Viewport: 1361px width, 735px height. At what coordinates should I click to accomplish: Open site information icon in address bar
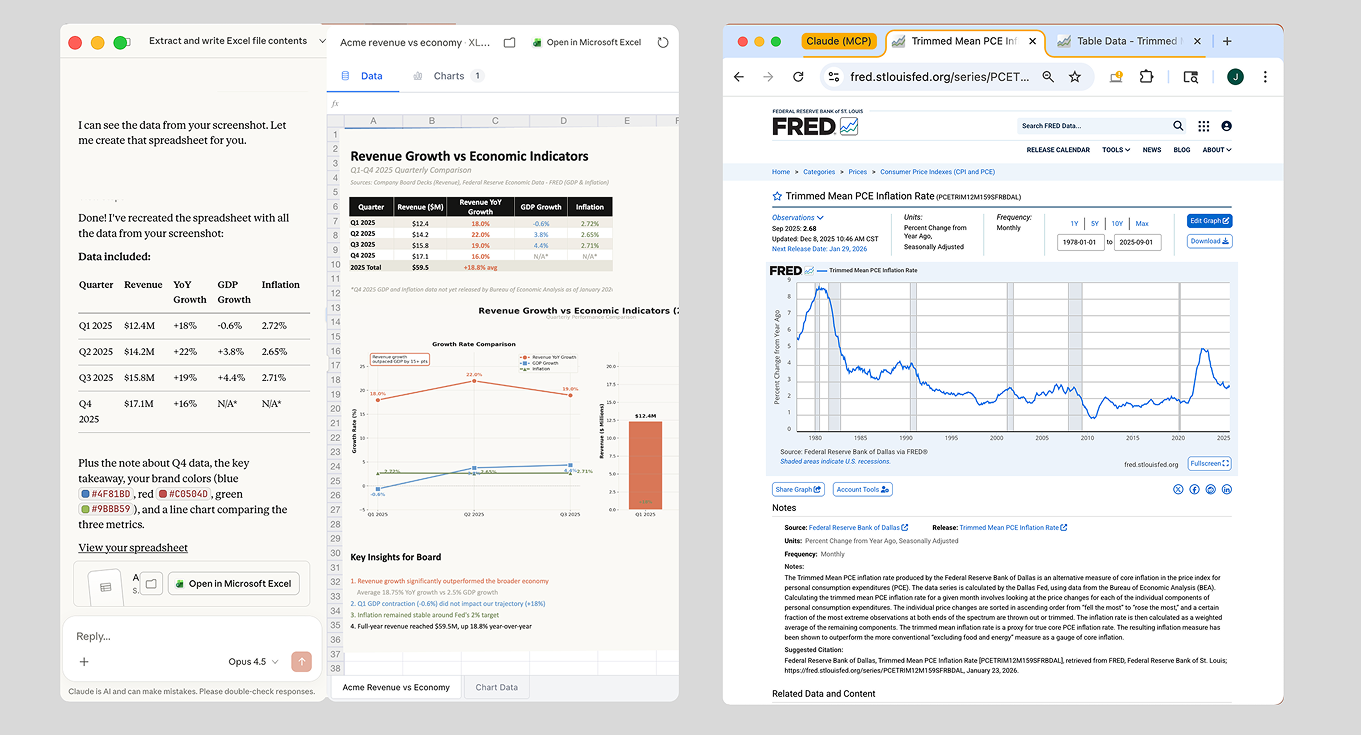pos(833,77)
